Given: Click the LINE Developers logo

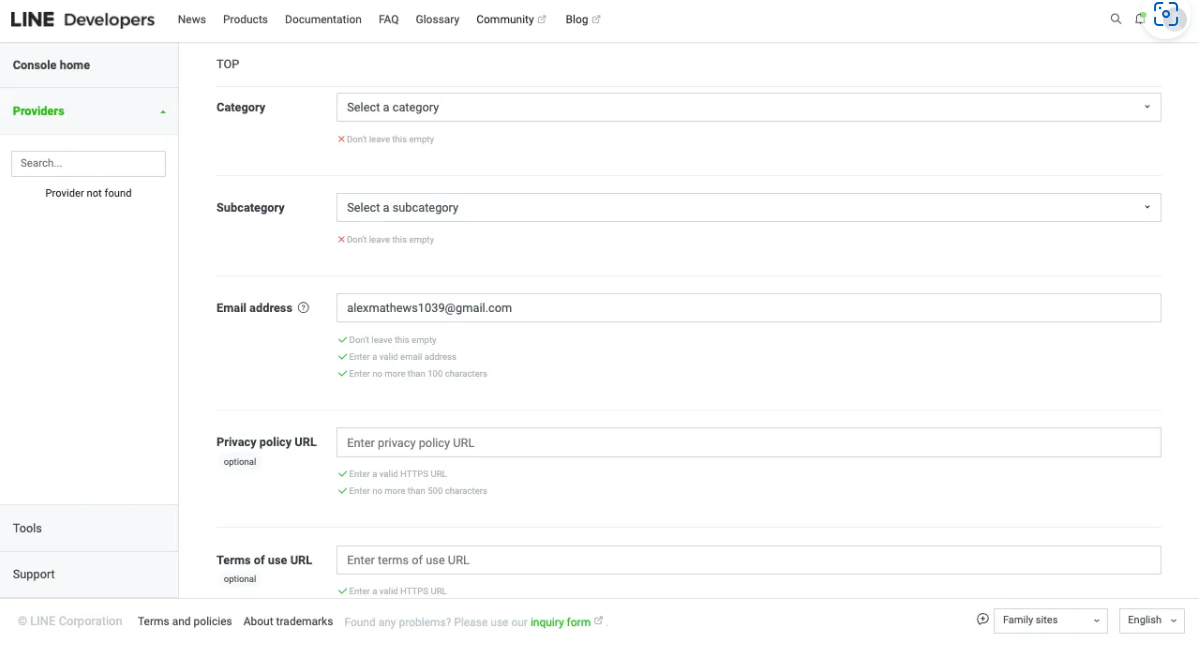Looking at the screenshot, I should click(82, 20).
